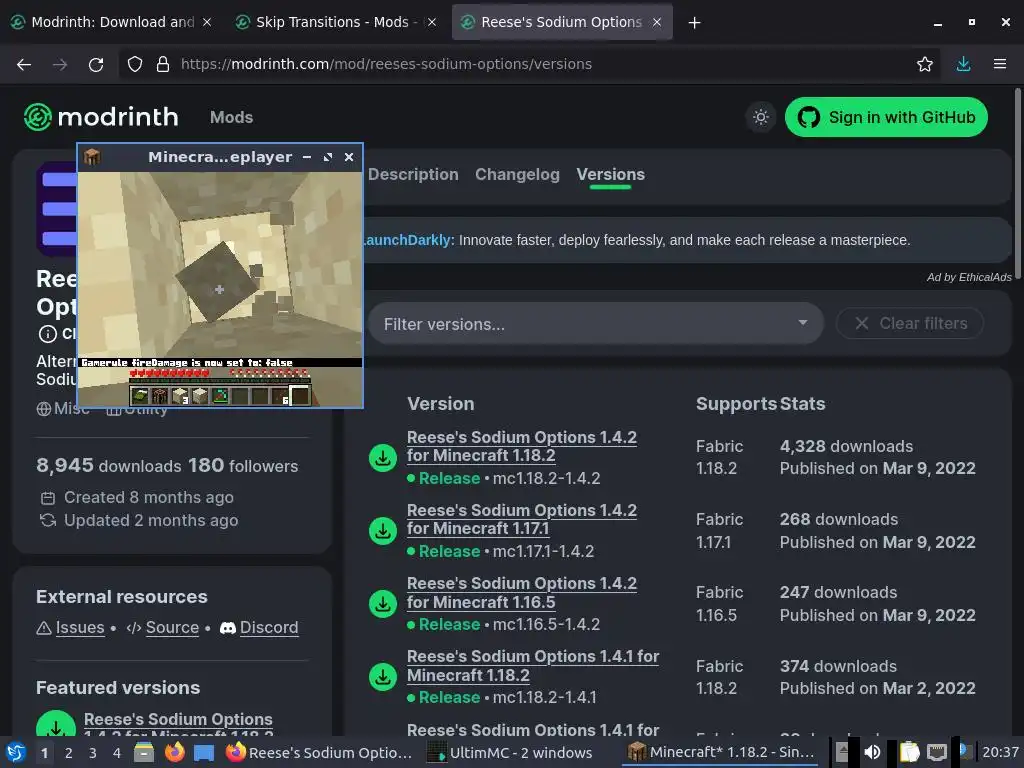Click the Clear filters button

pyautogui.click(x=910, y=323)
